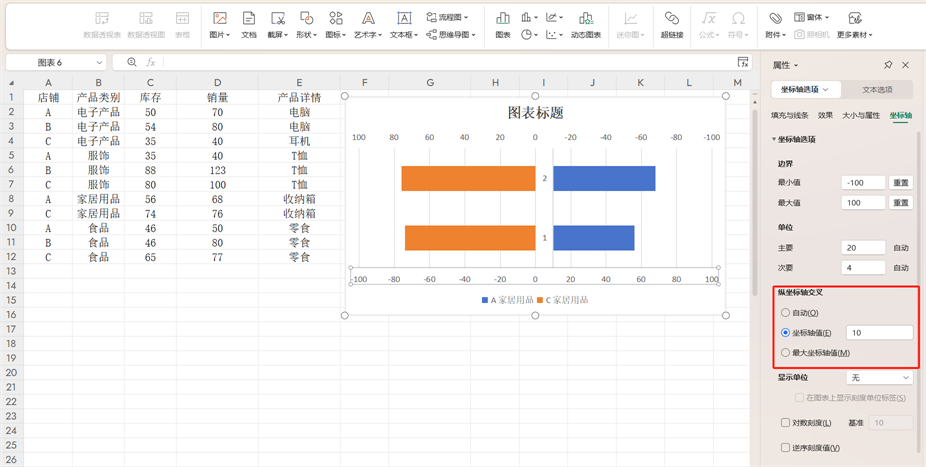Click the 截屏 screenshot tool icon
The width and height of the screenshot is (926, 467).
coord(278,19)
